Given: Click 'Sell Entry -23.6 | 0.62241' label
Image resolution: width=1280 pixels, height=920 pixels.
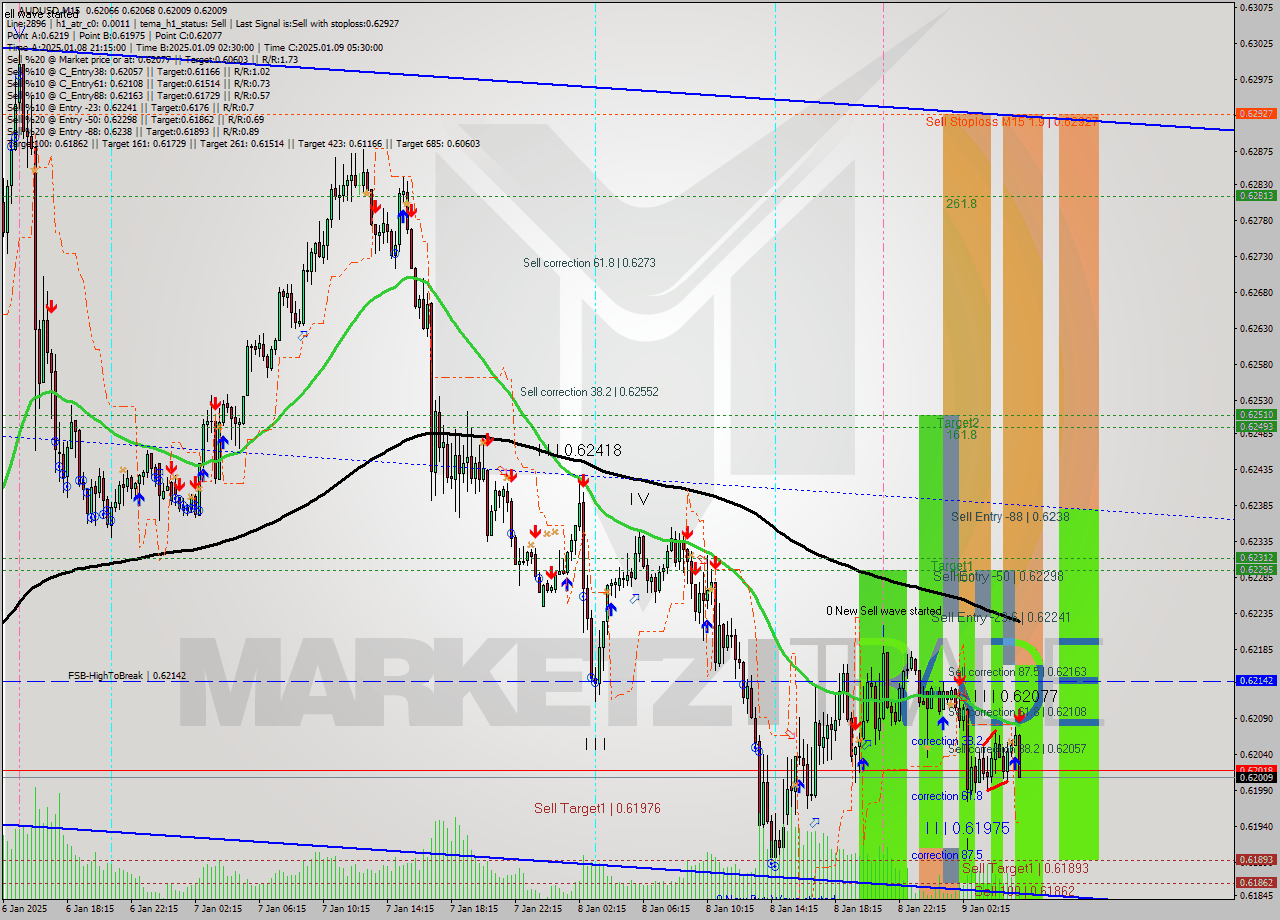Looking at the screenshot, I should click(1001, 618).
